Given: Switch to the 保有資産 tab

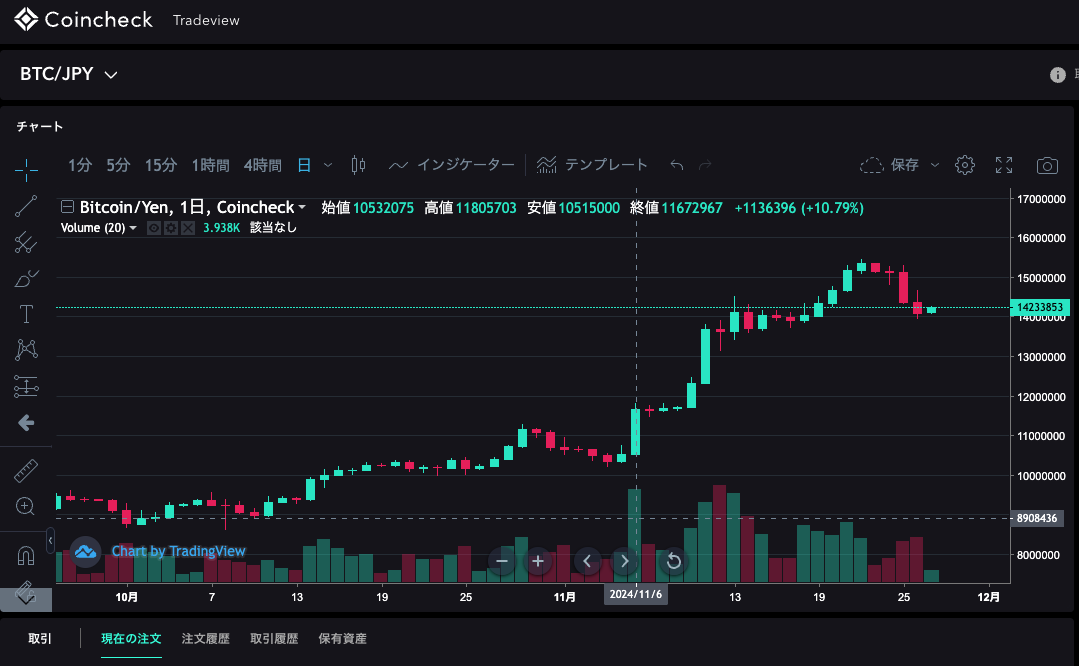Looking at the screenshot, I should 343,638.
